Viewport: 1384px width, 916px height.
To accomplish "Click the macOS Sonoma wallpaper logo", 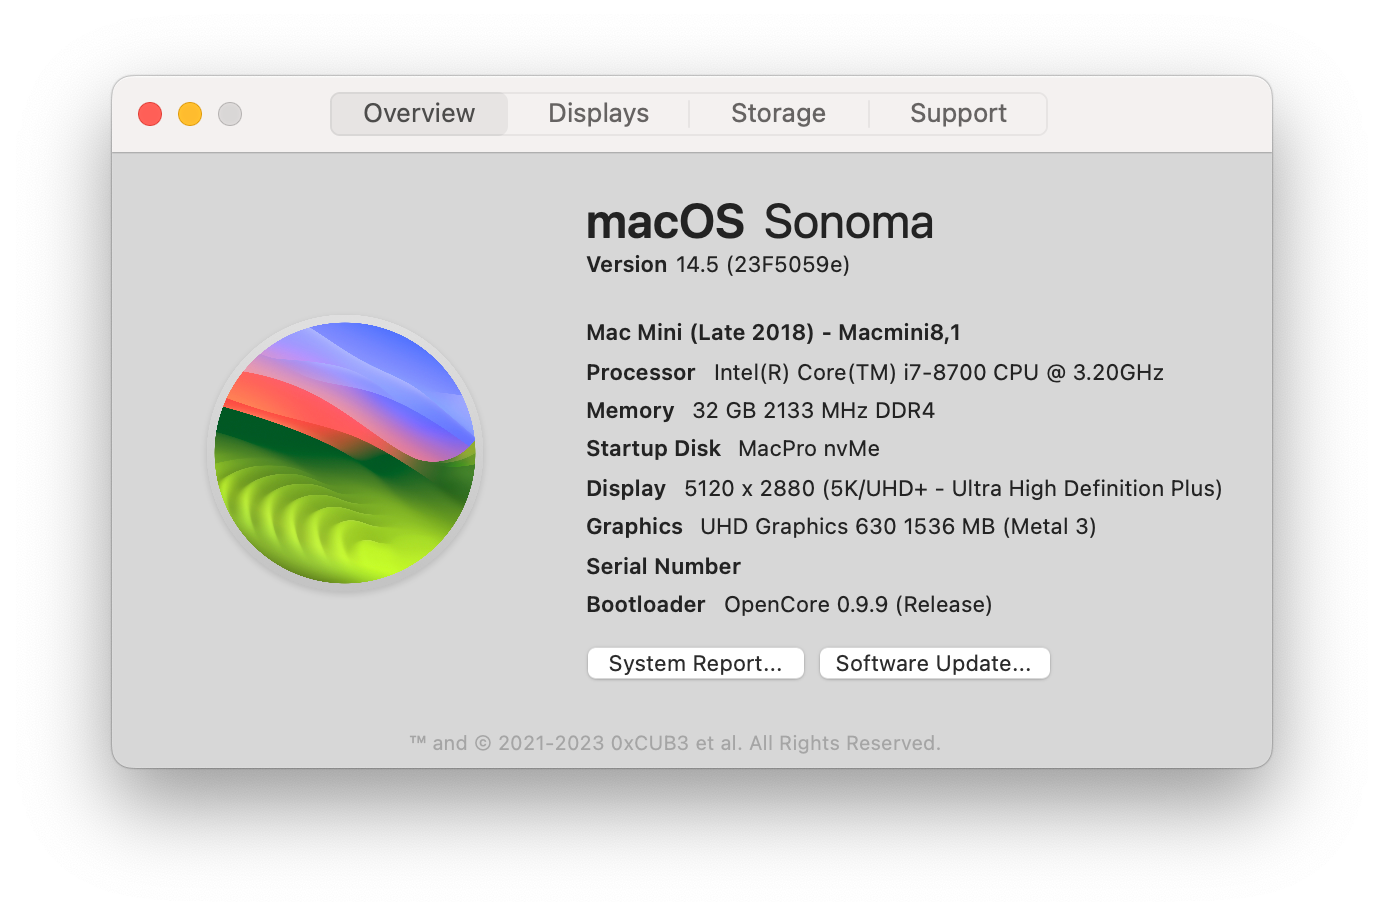I will click(345, 452).
